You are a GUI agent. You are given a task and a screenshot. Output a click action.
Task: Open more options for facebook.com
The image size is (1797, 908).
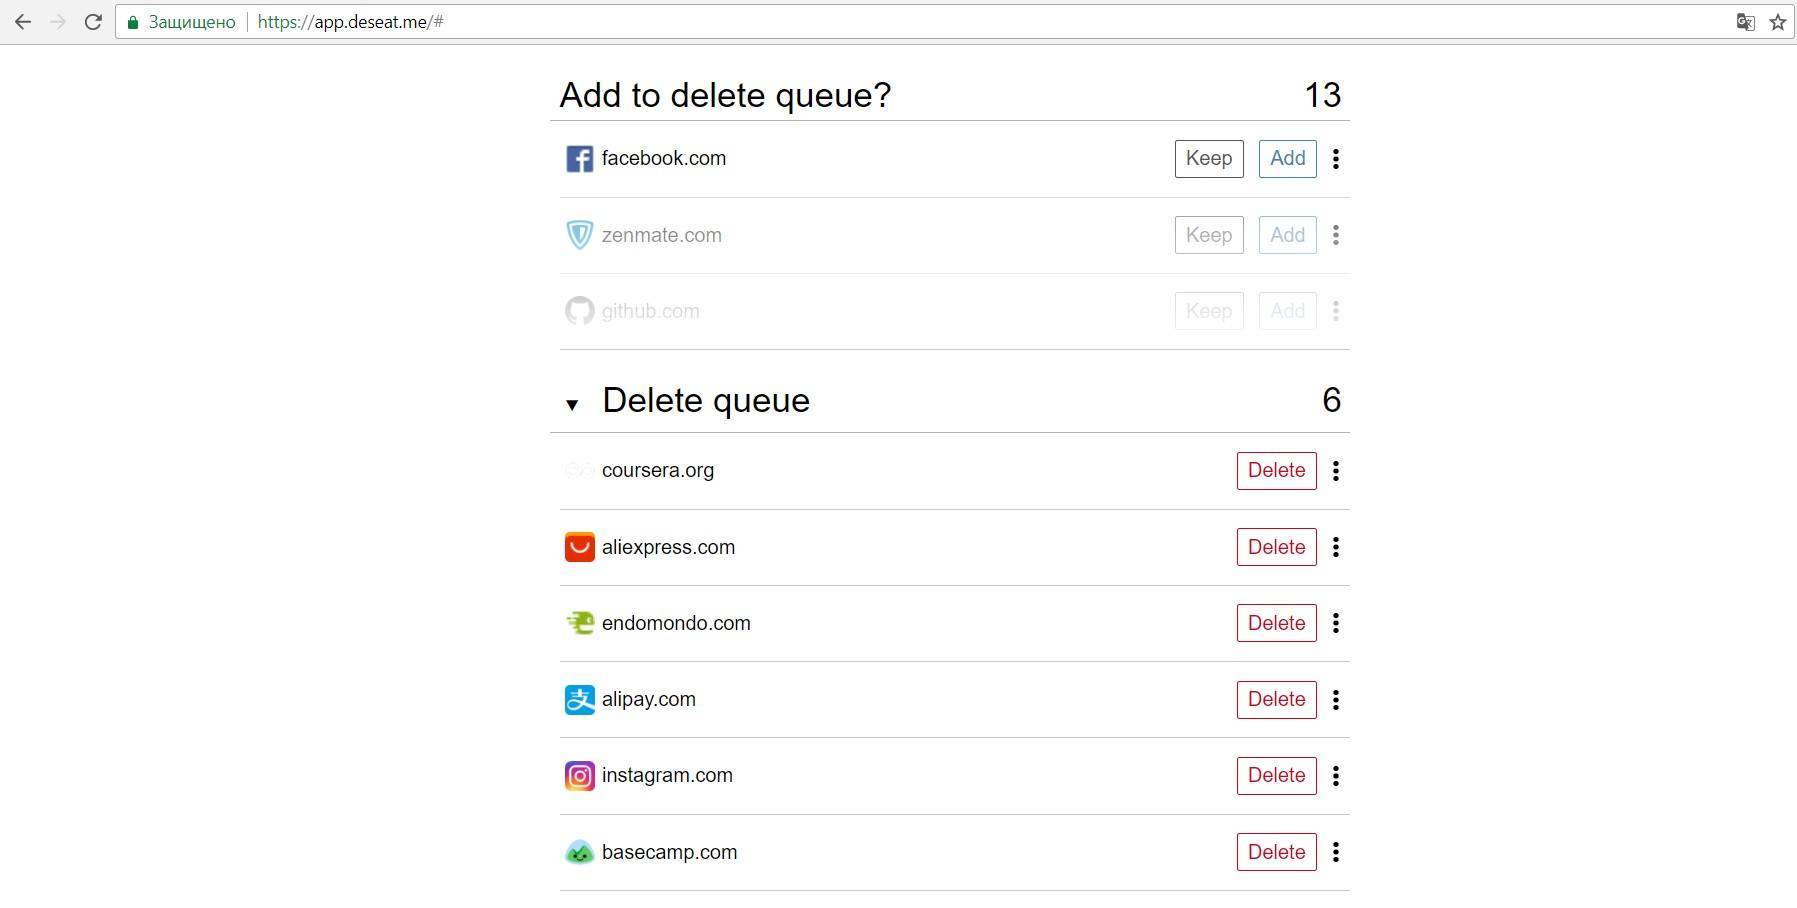[x=1336, y=159]
